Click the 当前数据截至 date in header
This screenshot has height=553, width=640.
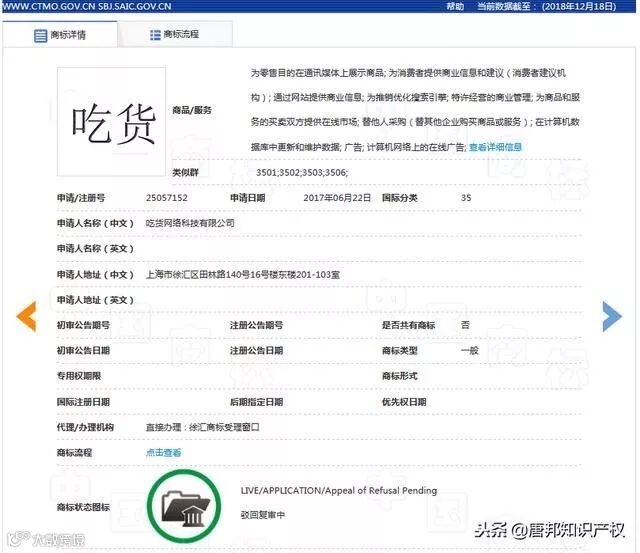coord(547,7)
